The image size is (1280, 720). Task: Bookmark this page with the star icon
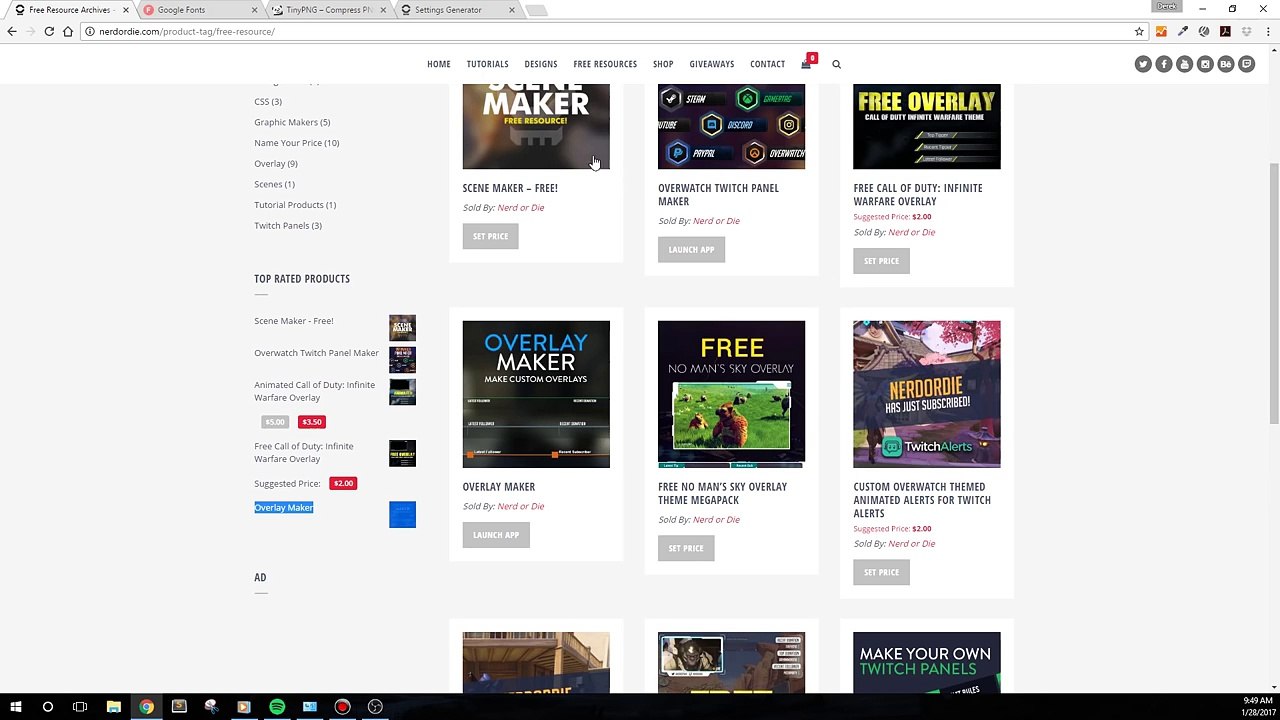coord(1139,31)
